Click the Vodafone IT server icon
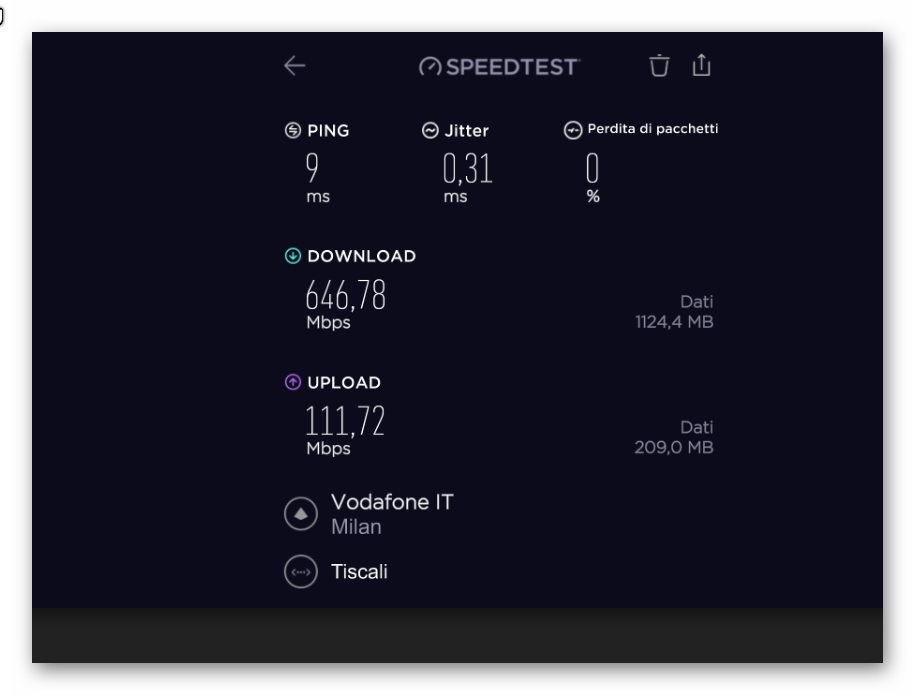Screen dimensions: 915x695 pos(301,514)
